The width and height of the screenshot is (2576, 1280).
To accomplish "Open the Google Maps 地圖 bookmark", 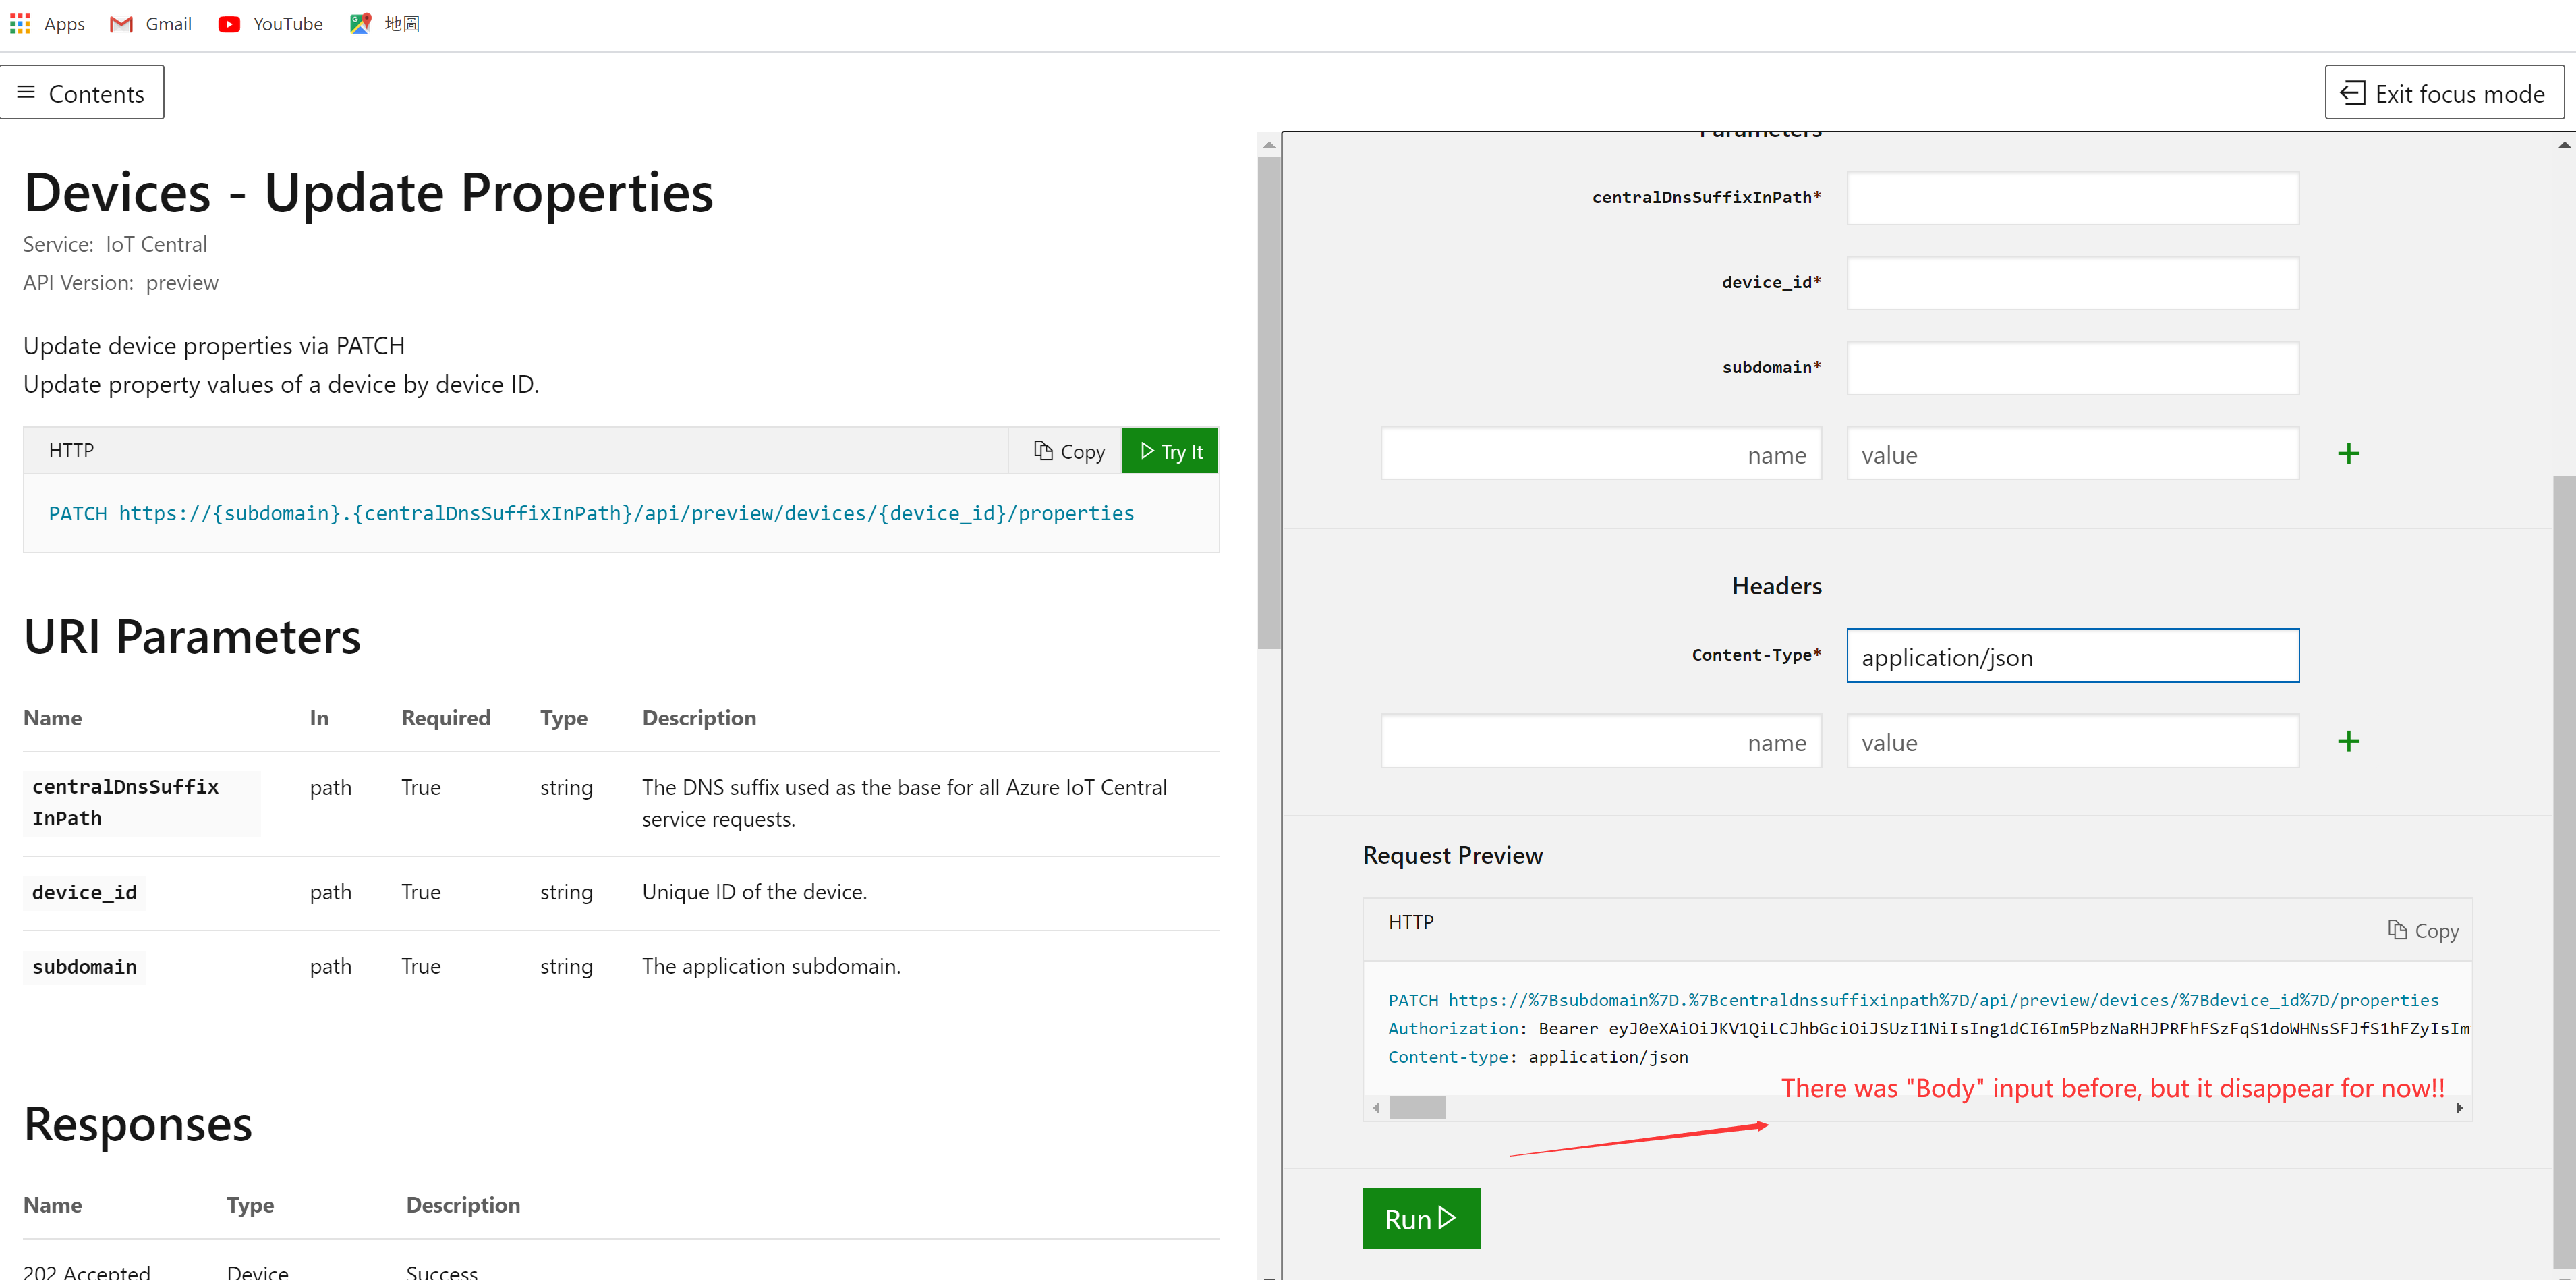I will coord(385,24).
